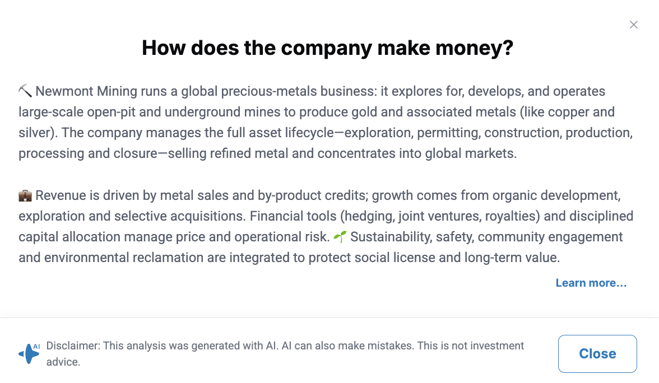Screen dimensions: 659x383
Task: Click the blue AI sparkle icon
Action: pos(29,354)
